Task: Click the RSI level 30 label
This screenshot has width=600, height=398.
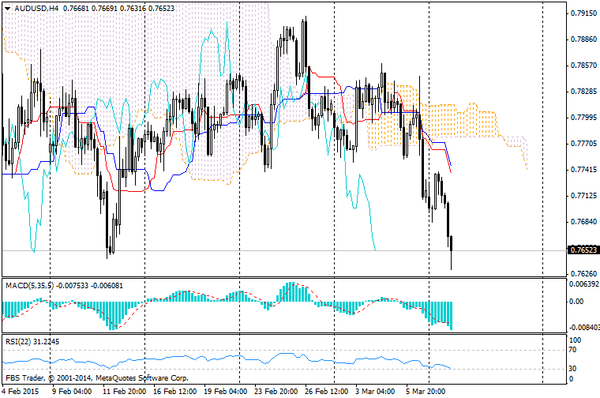Action: click(x=572, y=368)
